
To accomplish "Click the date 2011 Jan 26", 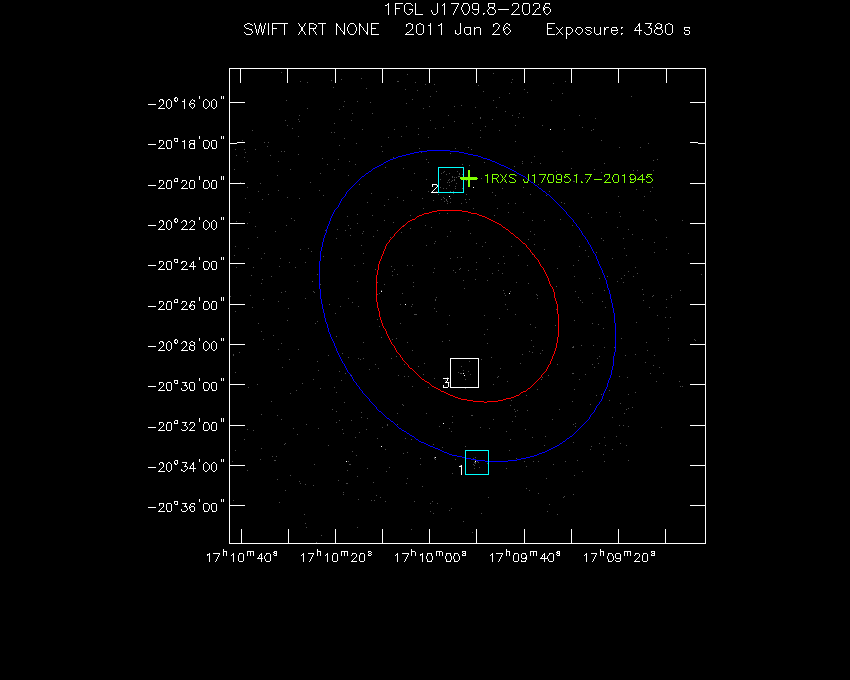I will (x=458, y=29).
